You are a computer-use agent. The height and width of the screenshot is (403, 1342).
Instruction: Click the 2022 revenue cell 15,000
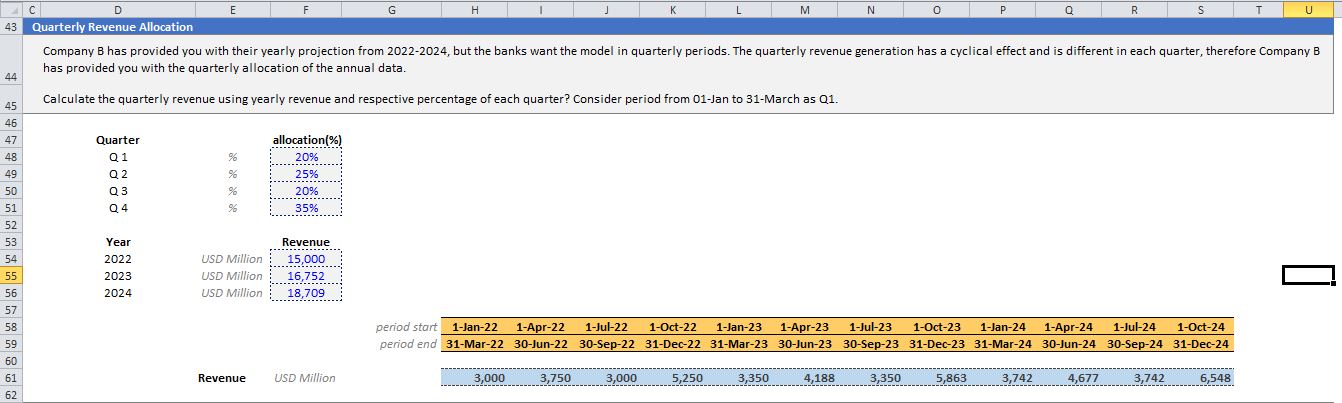click(x=306, y=259)
